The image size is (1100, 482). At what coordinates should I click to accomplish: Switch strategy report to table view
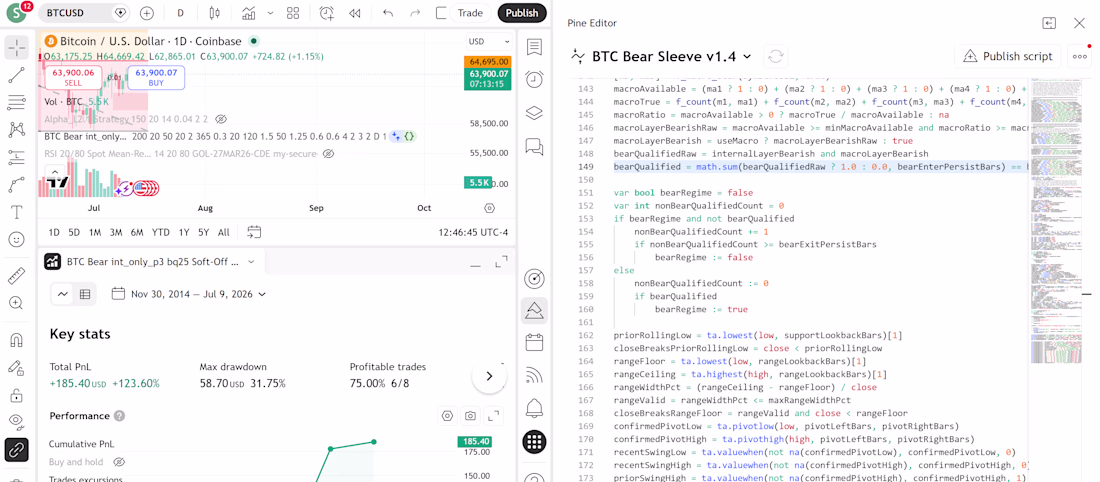click(85, 295)
